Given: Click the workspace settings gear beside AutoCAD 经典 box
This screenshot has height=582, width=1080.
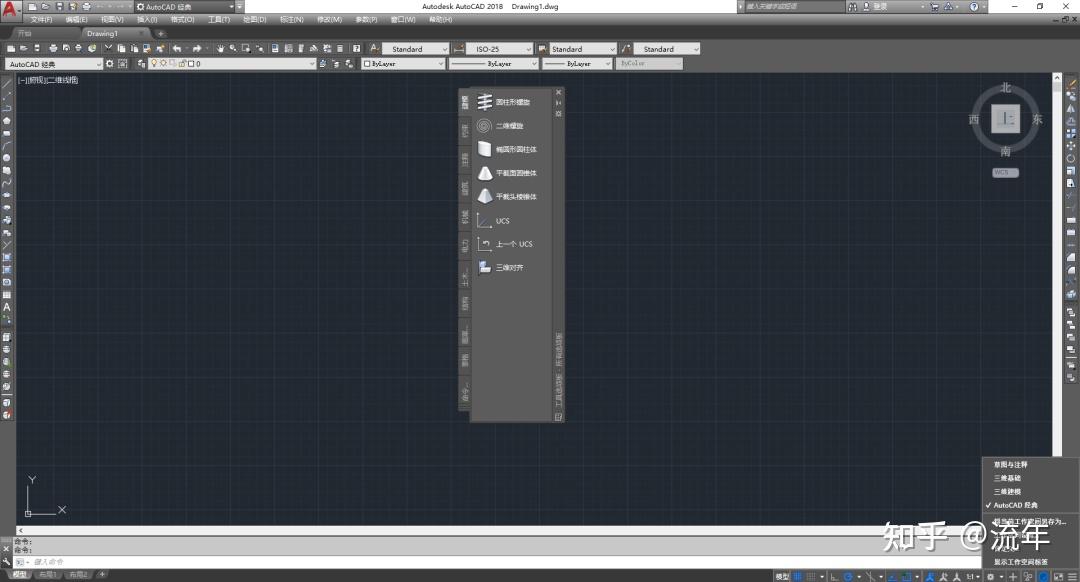Looking at the screenshot, I should click(x=110, y=63).
